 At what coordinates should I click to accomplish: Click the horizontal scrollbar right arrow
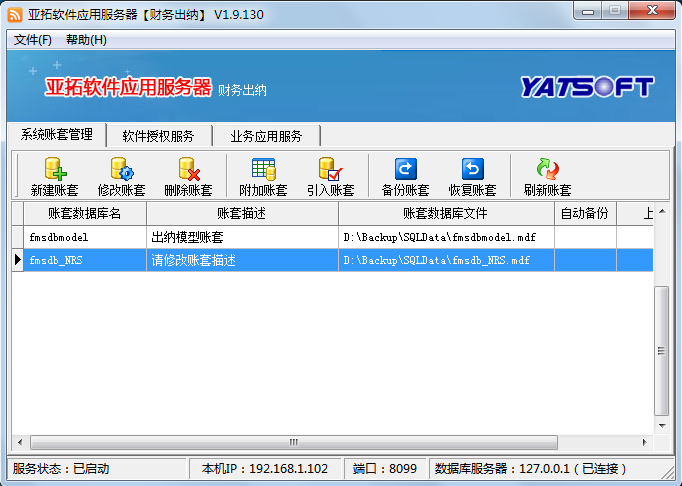click(647, 442)
